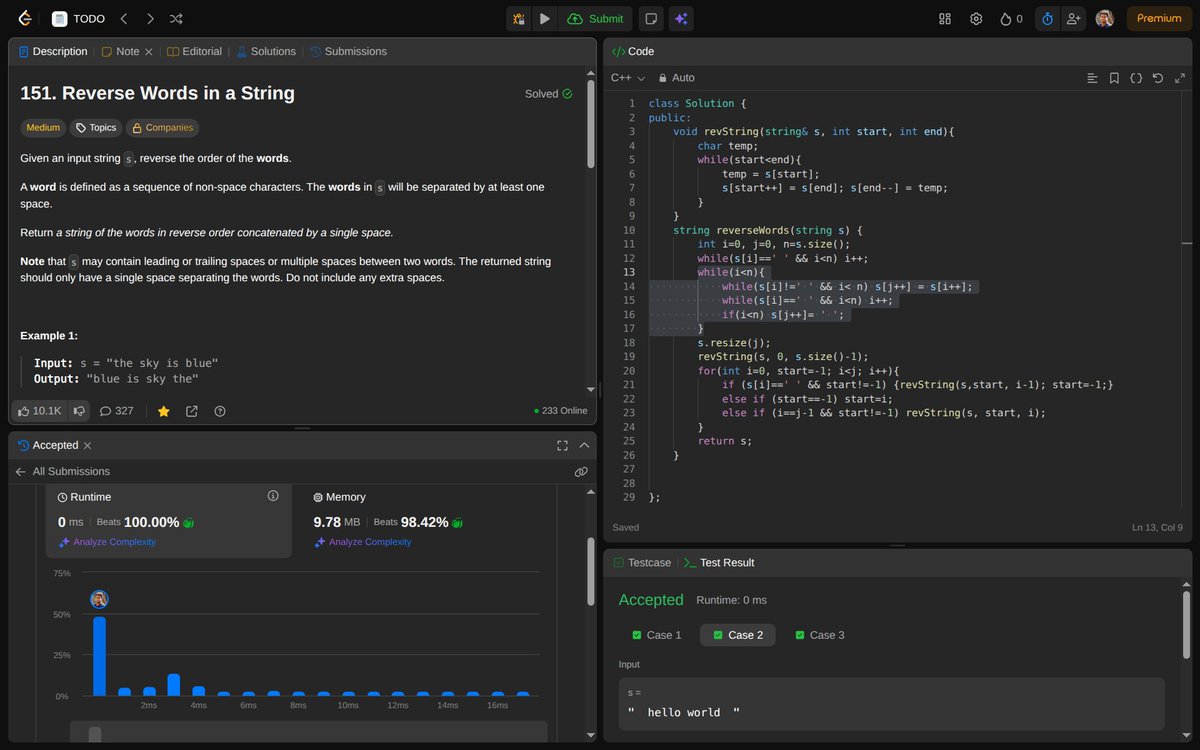
Task: Close the Note tab
Action: tap(149, 51)
